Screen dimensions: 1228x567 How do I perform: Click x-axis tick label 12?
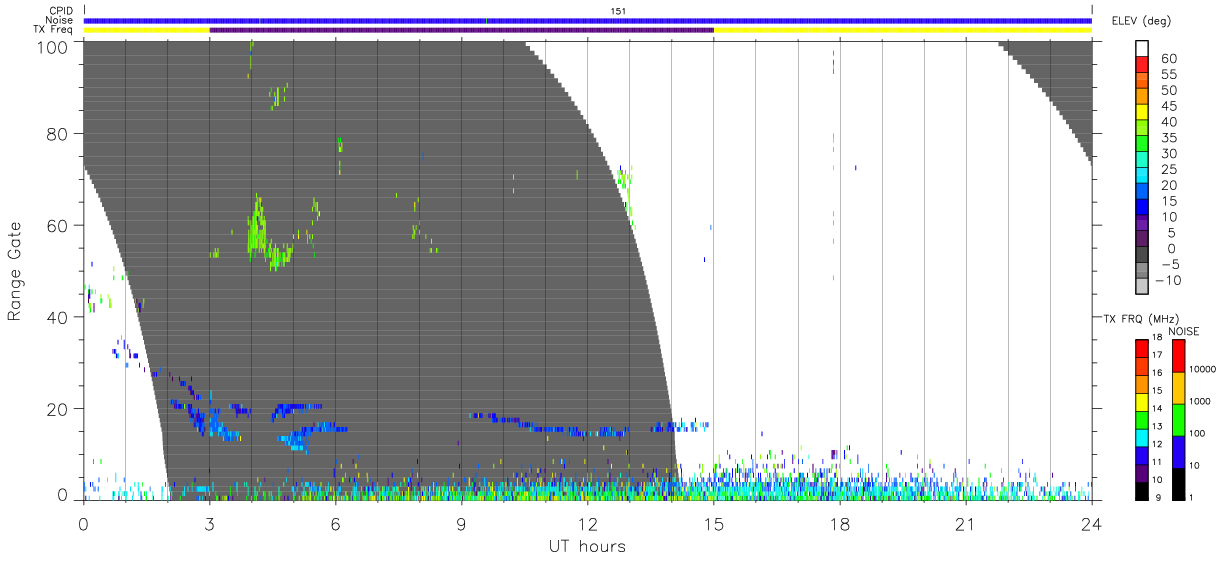coord(588,524)
